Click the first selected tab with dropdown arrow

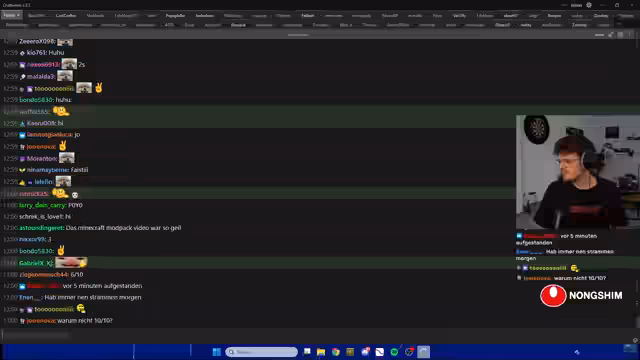coord(11,15)
